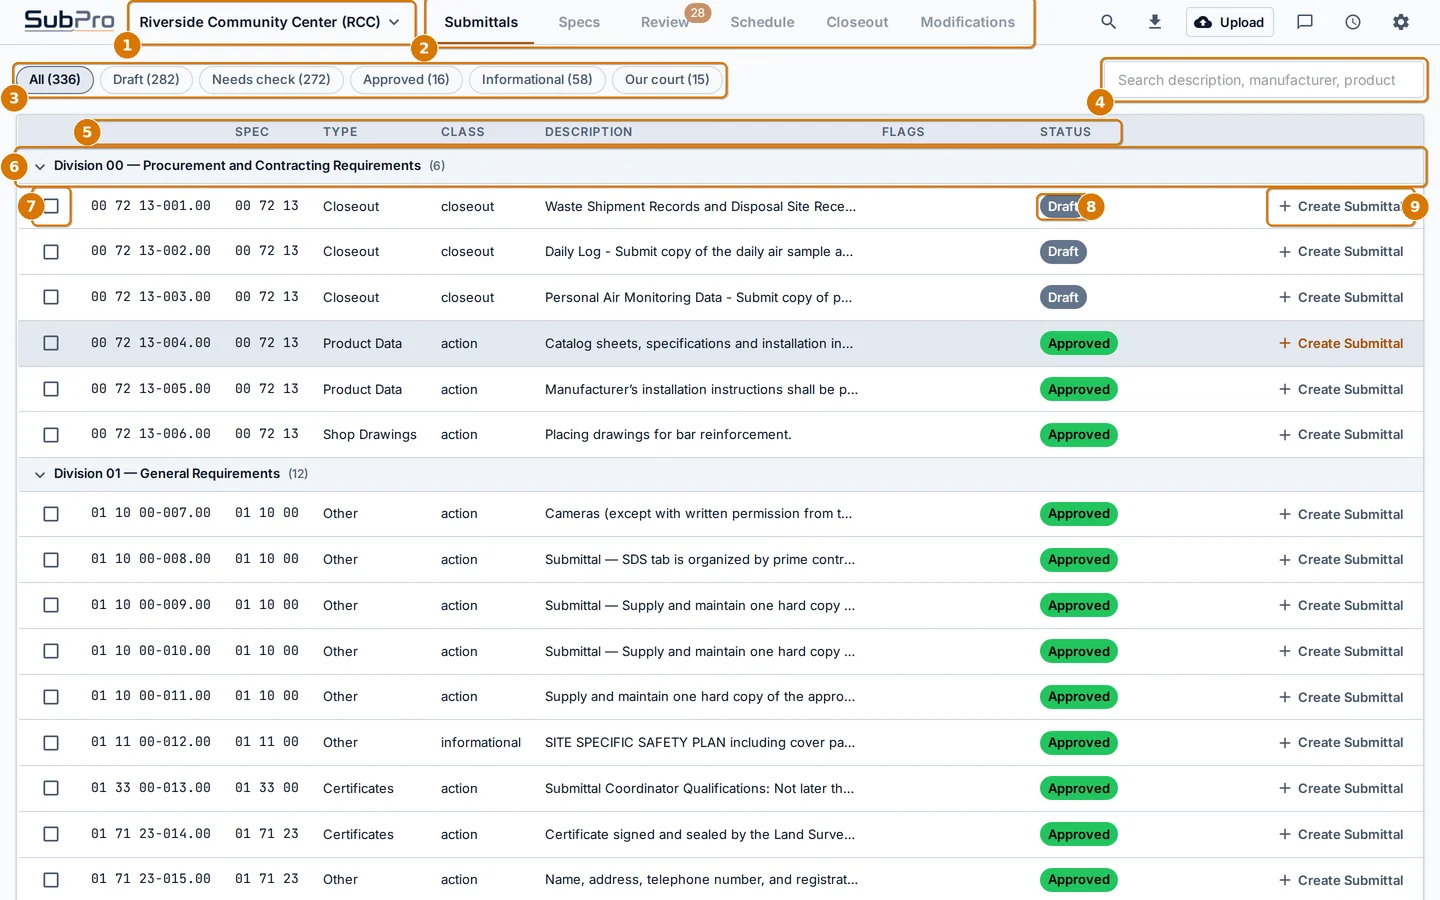The width and height of the screenshot is (1440, 900).
Task: Open the history clock icon
Action: point(1353,21)
